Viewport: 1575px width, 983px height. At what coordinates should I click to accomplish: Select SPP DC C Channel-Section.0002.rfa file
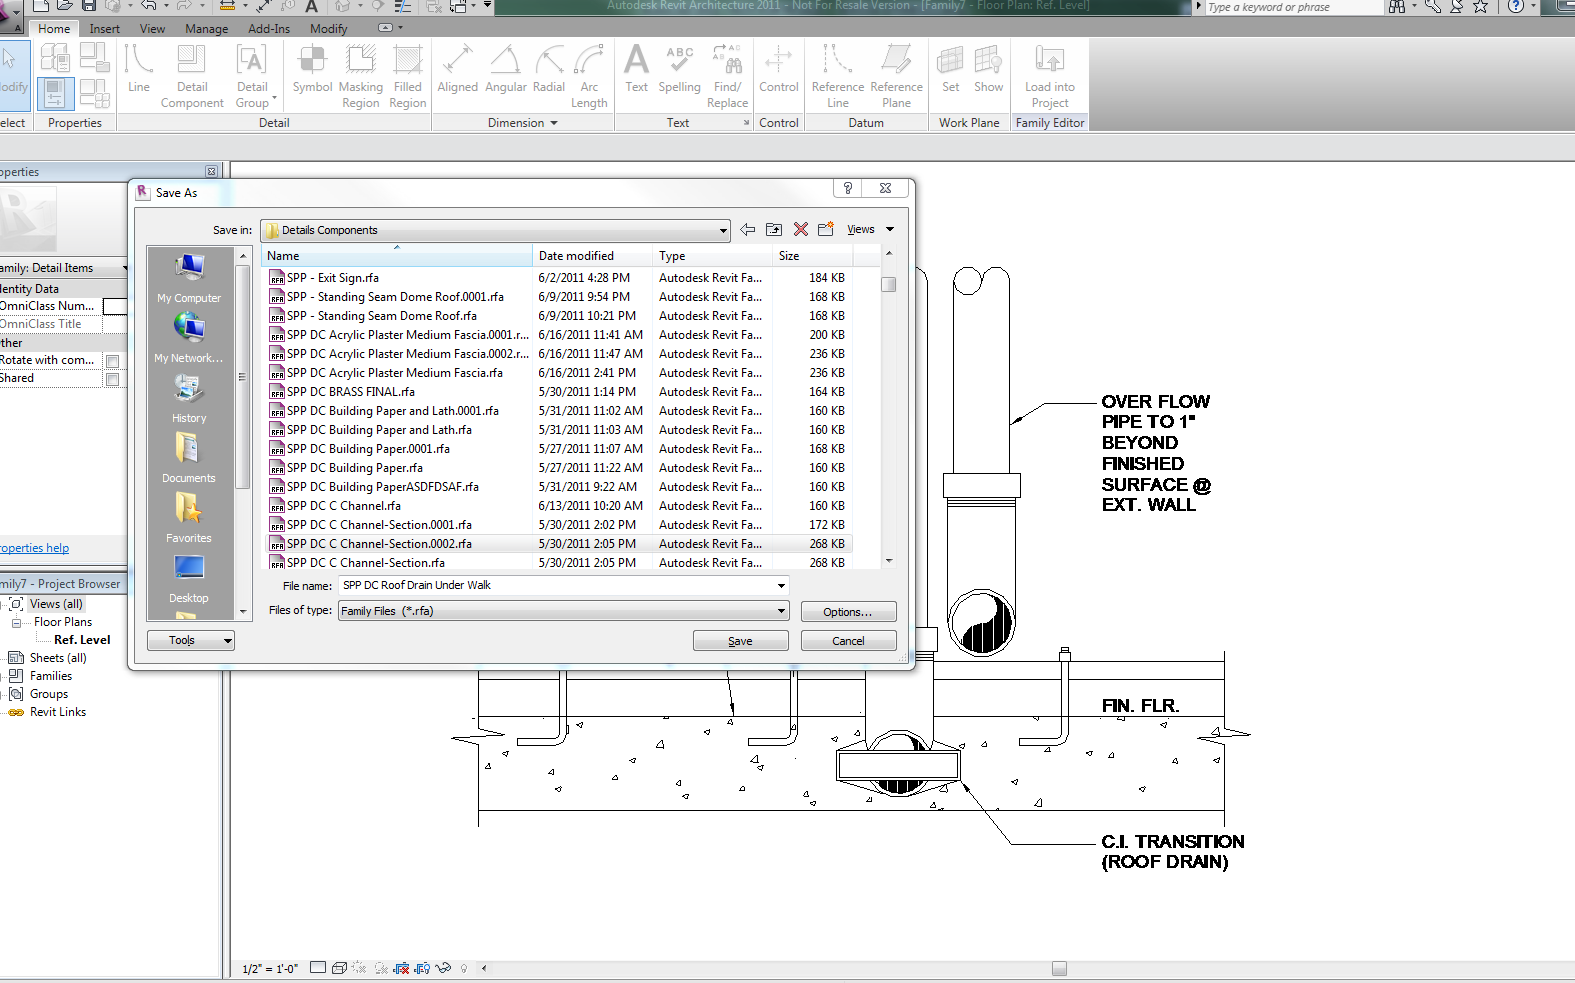tap(556, 544)
